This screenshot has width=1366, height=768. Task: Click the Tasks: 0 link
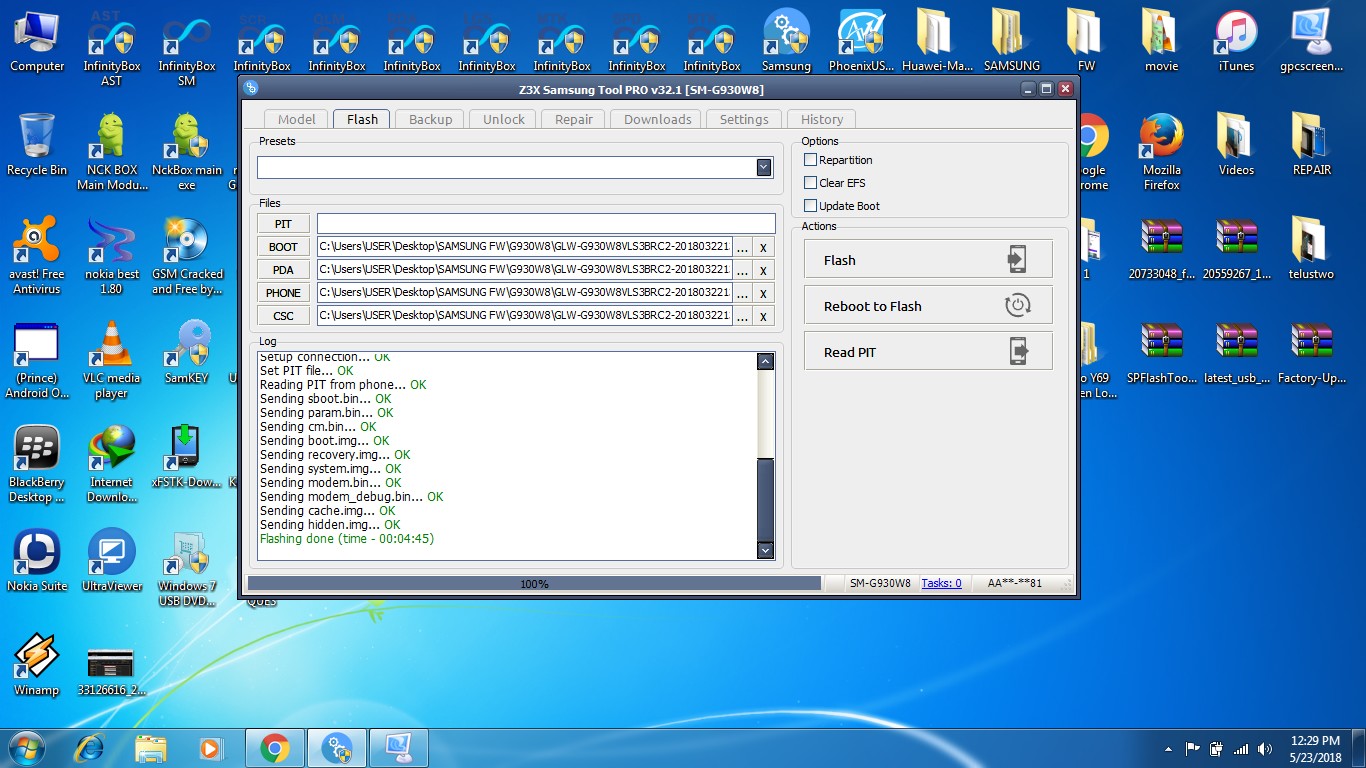tap(941, 583)
